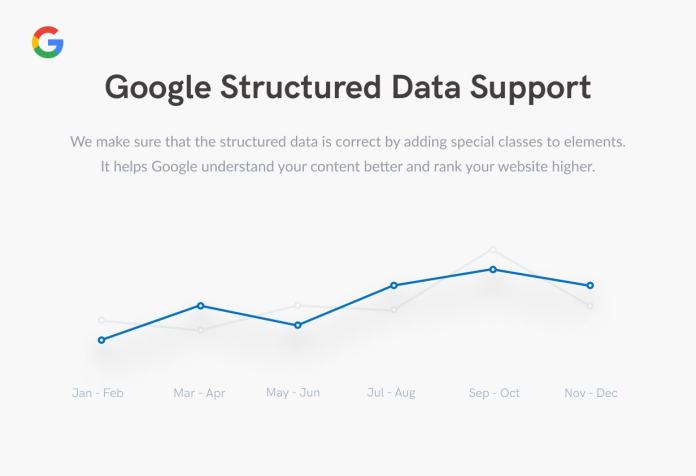Select the blue Jul - Aug data point

394,285
